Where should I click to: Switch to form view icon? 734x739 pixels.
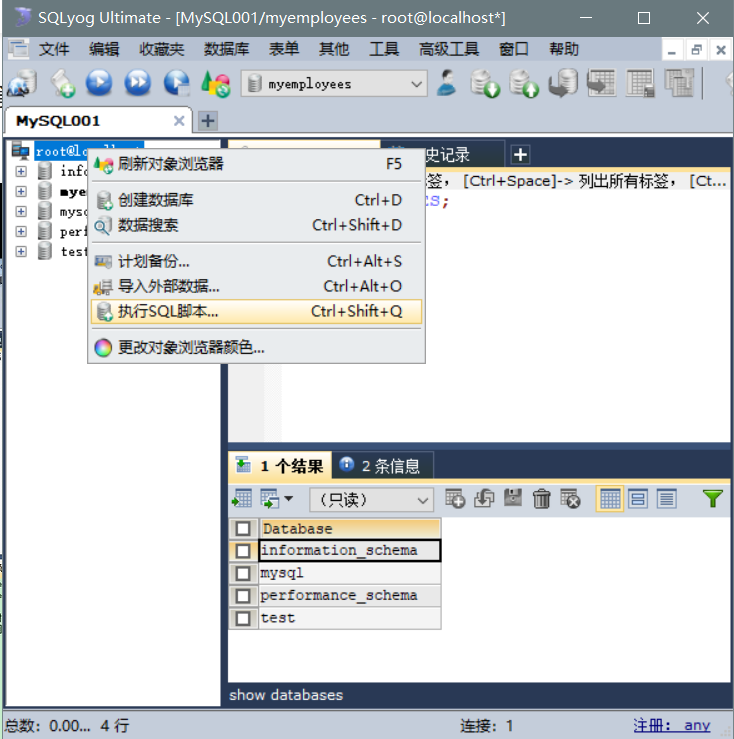coord(638,499)
